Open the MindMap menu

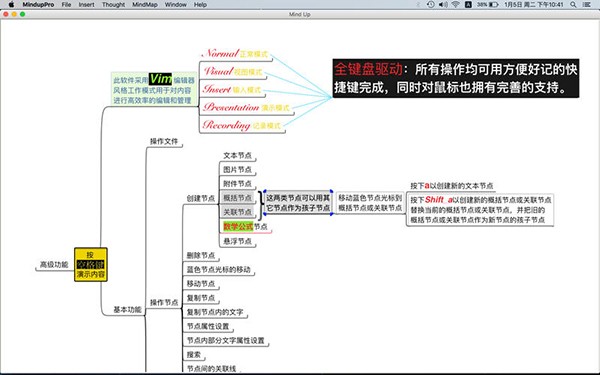[145, 5]
